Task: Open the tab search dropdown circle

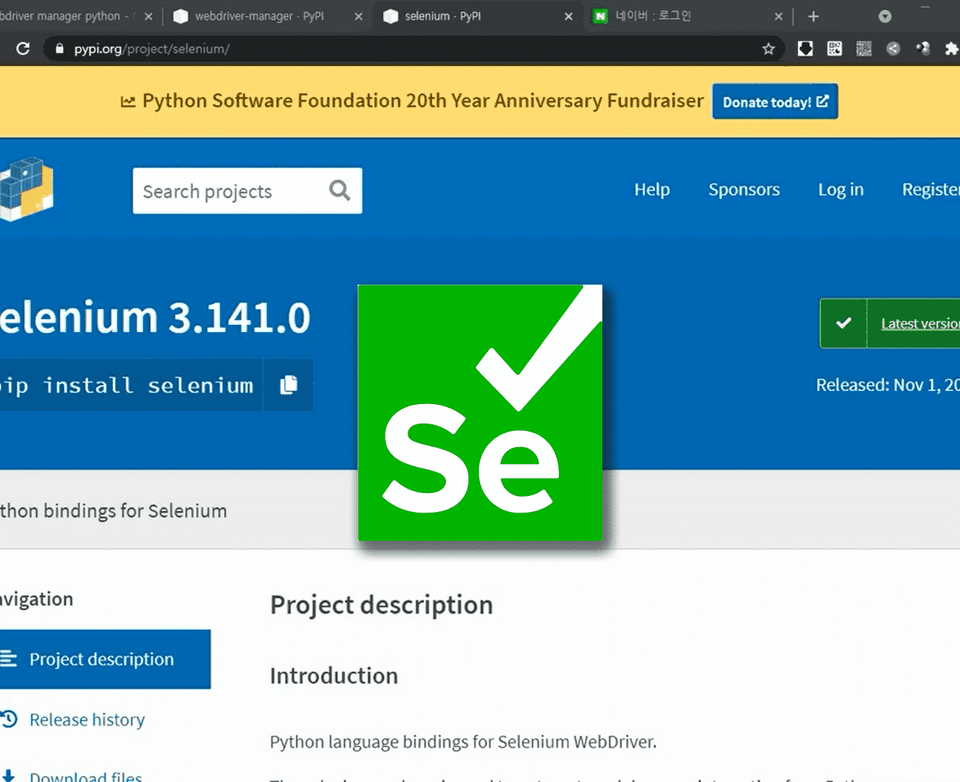Action: 885,17
